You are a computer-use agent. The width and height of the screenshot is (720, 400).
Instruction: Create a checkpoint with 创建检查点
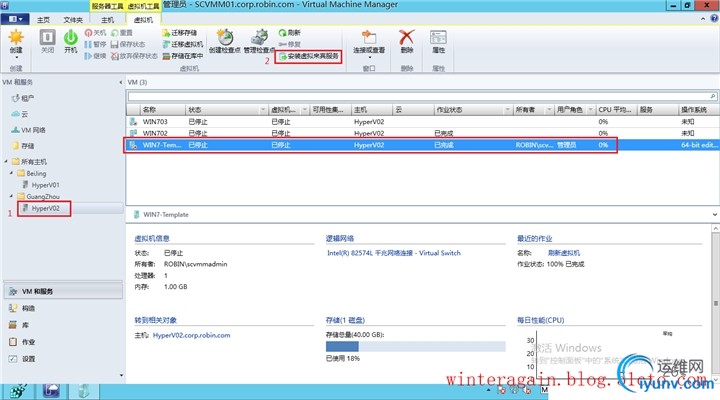pyautogui.click(x=225, y=41)
